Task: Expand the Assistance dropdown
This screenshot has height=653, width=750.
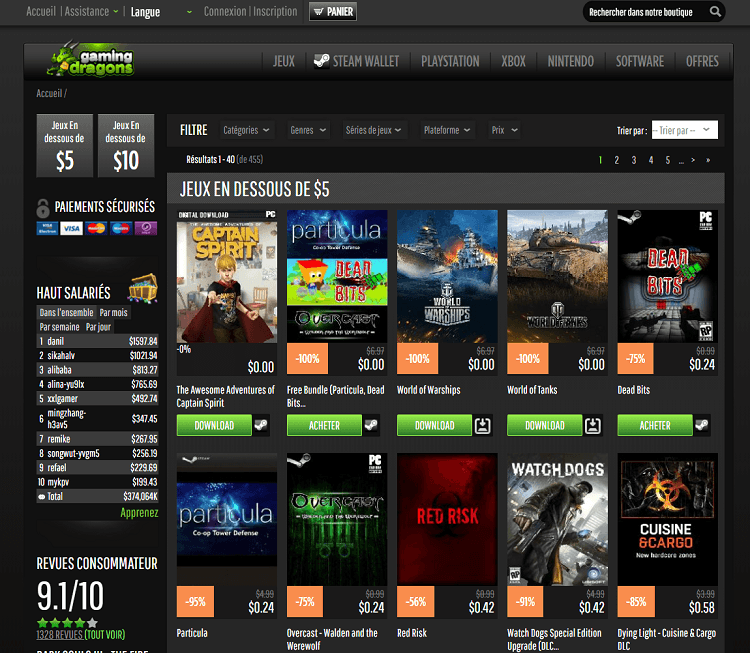Action: coord(91,11)
